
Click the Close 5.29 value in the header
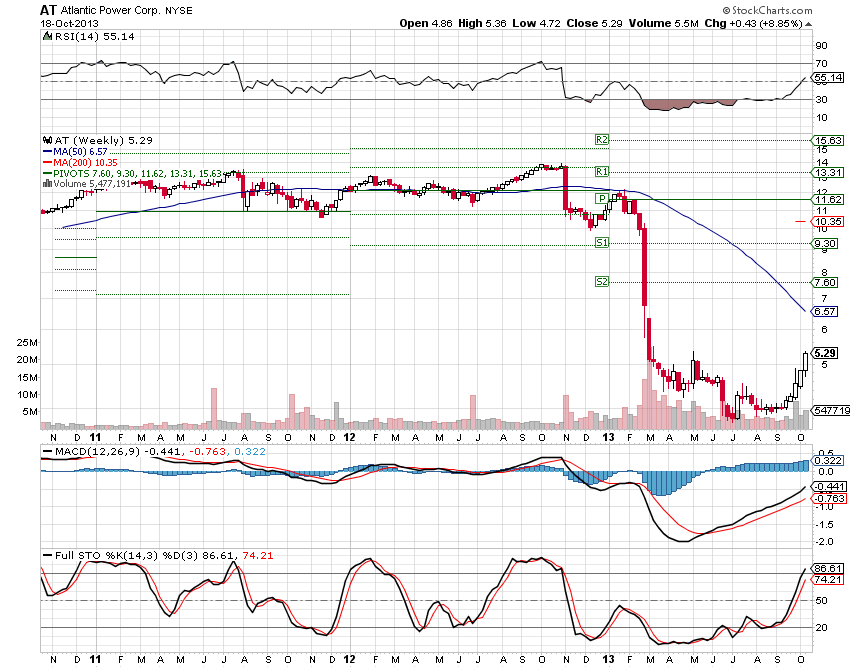tap(597, 23)
